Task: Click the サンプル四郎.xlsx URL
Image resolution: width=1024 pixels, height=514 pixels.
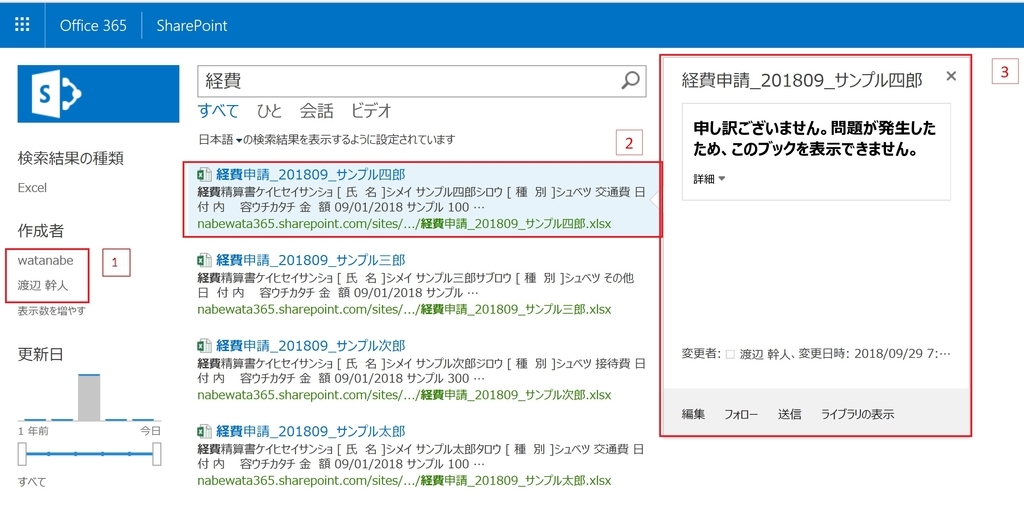Action: (x=404, y=224)
